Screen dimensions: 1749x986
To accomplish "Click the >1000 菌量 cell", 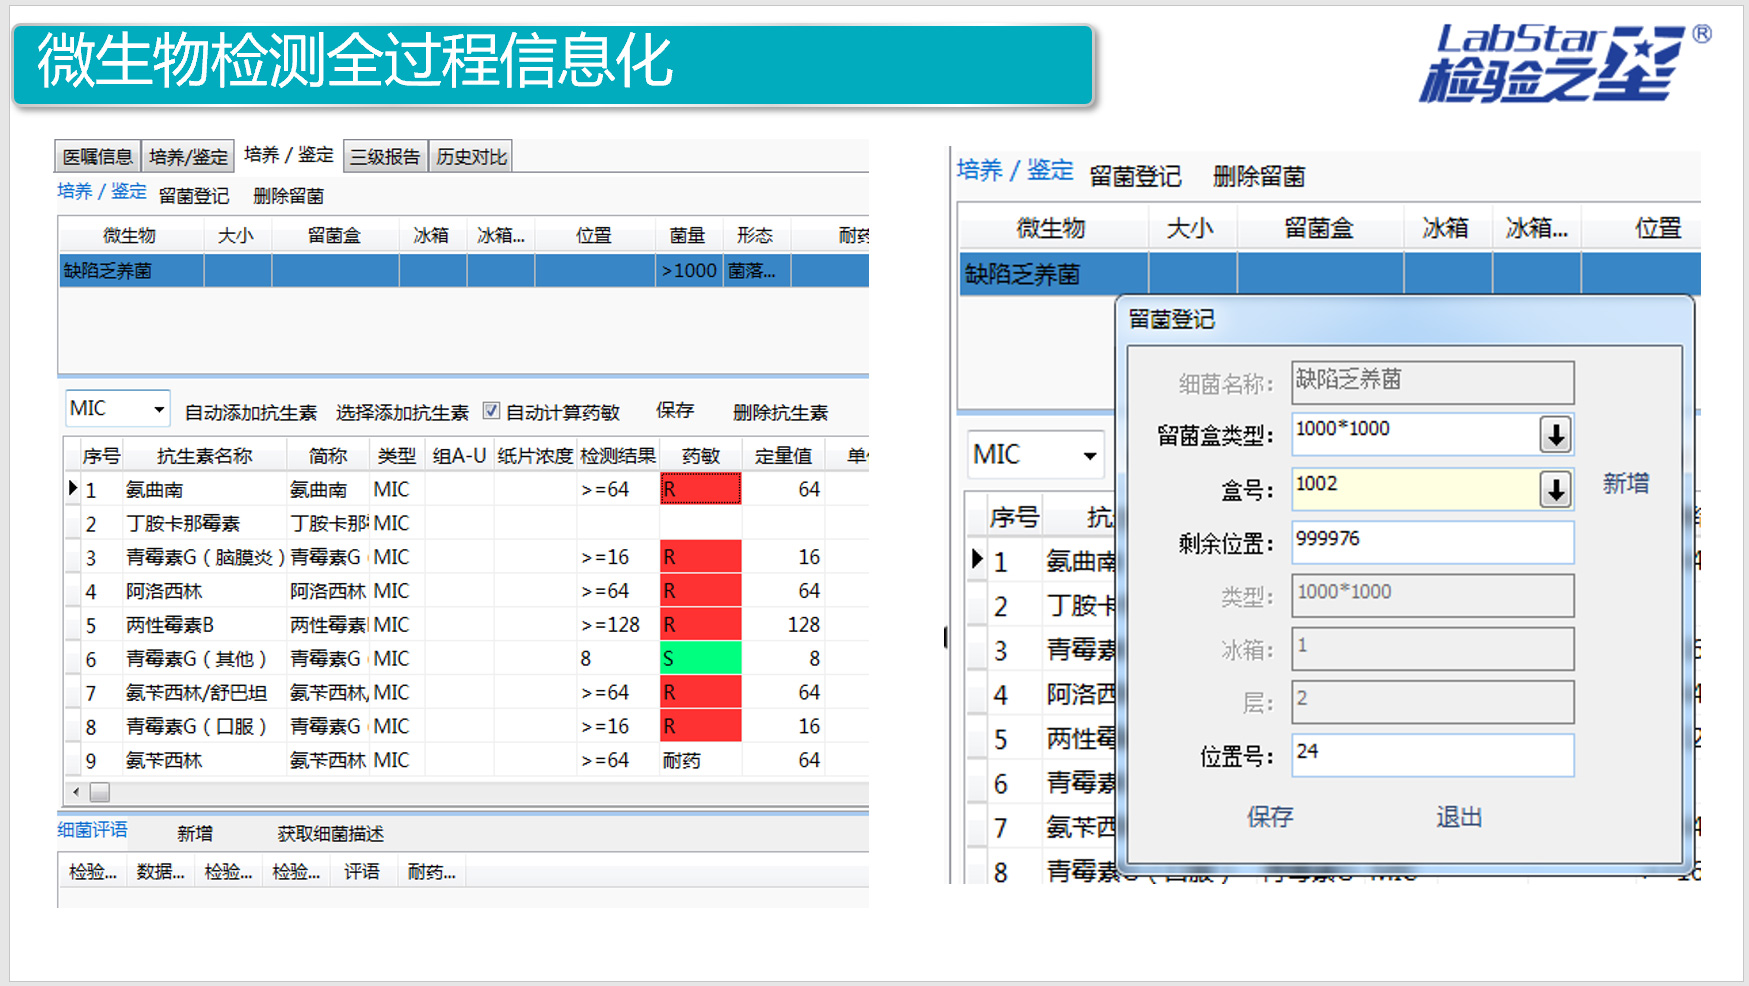I will point(688,270).
